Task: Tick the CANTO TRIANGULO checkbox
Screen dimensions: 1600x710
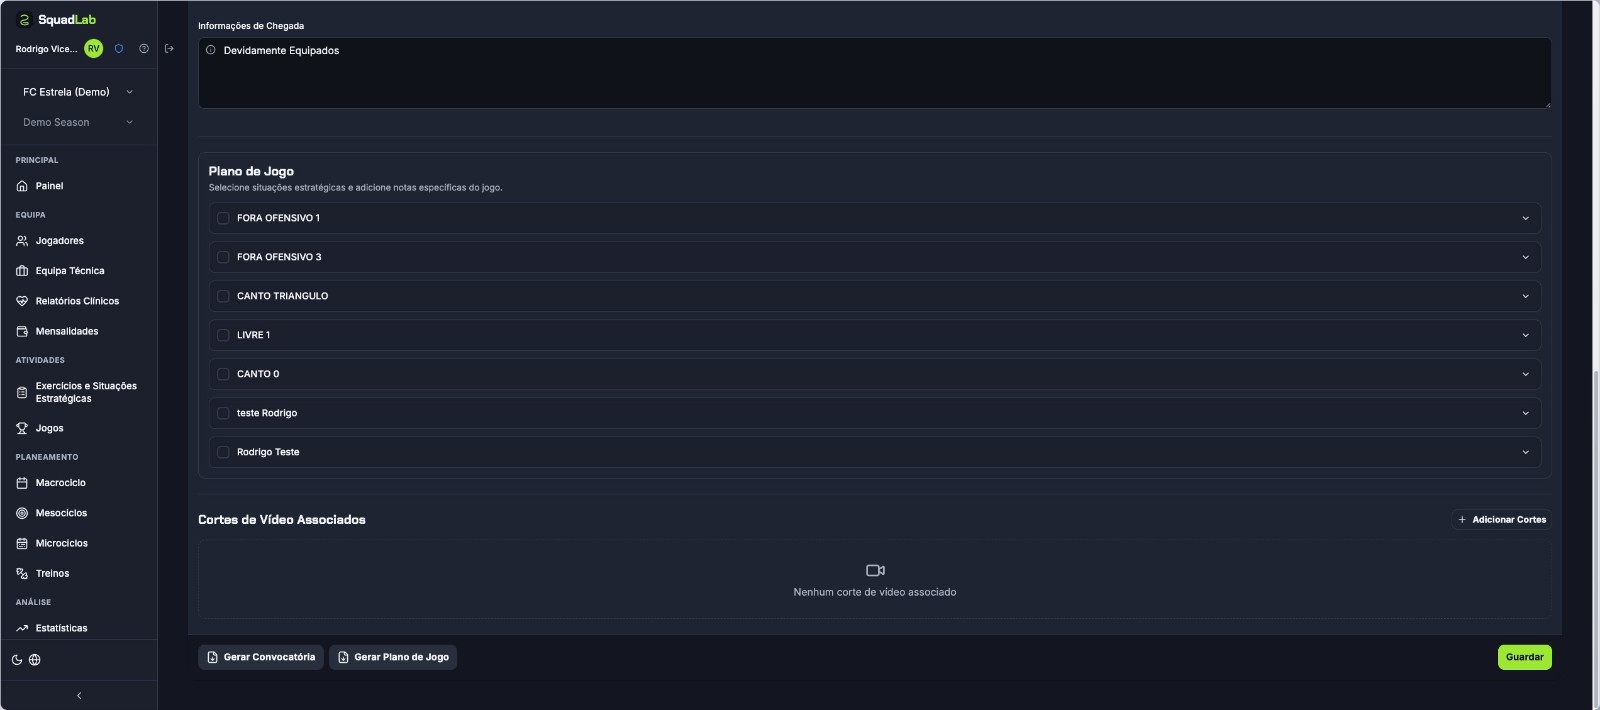Action: pos(223,296)
